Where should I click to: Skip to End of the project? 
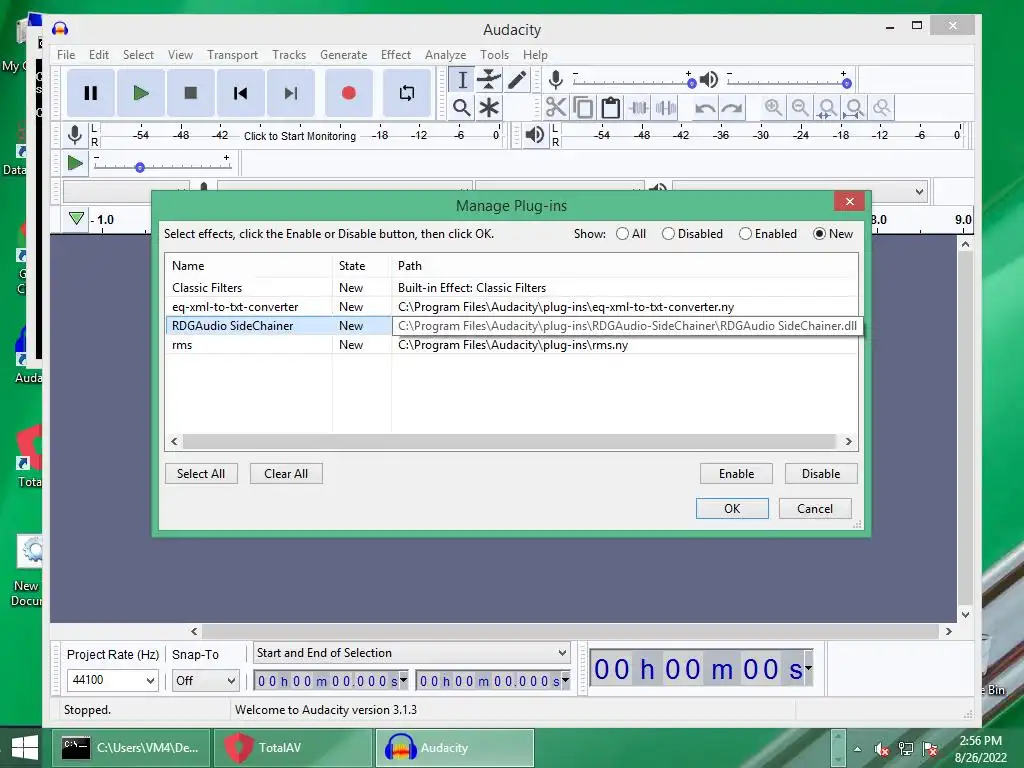(x=291, y=93)
